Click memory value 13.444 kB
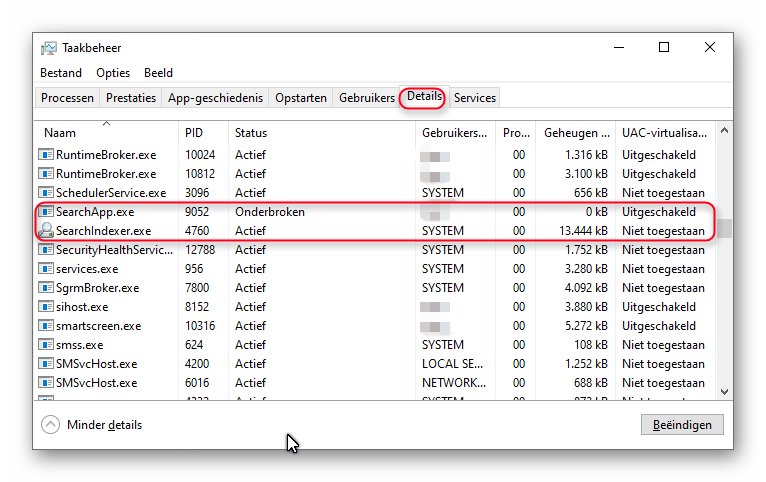The width and height of the screenshot is (766, 482). 583,231
